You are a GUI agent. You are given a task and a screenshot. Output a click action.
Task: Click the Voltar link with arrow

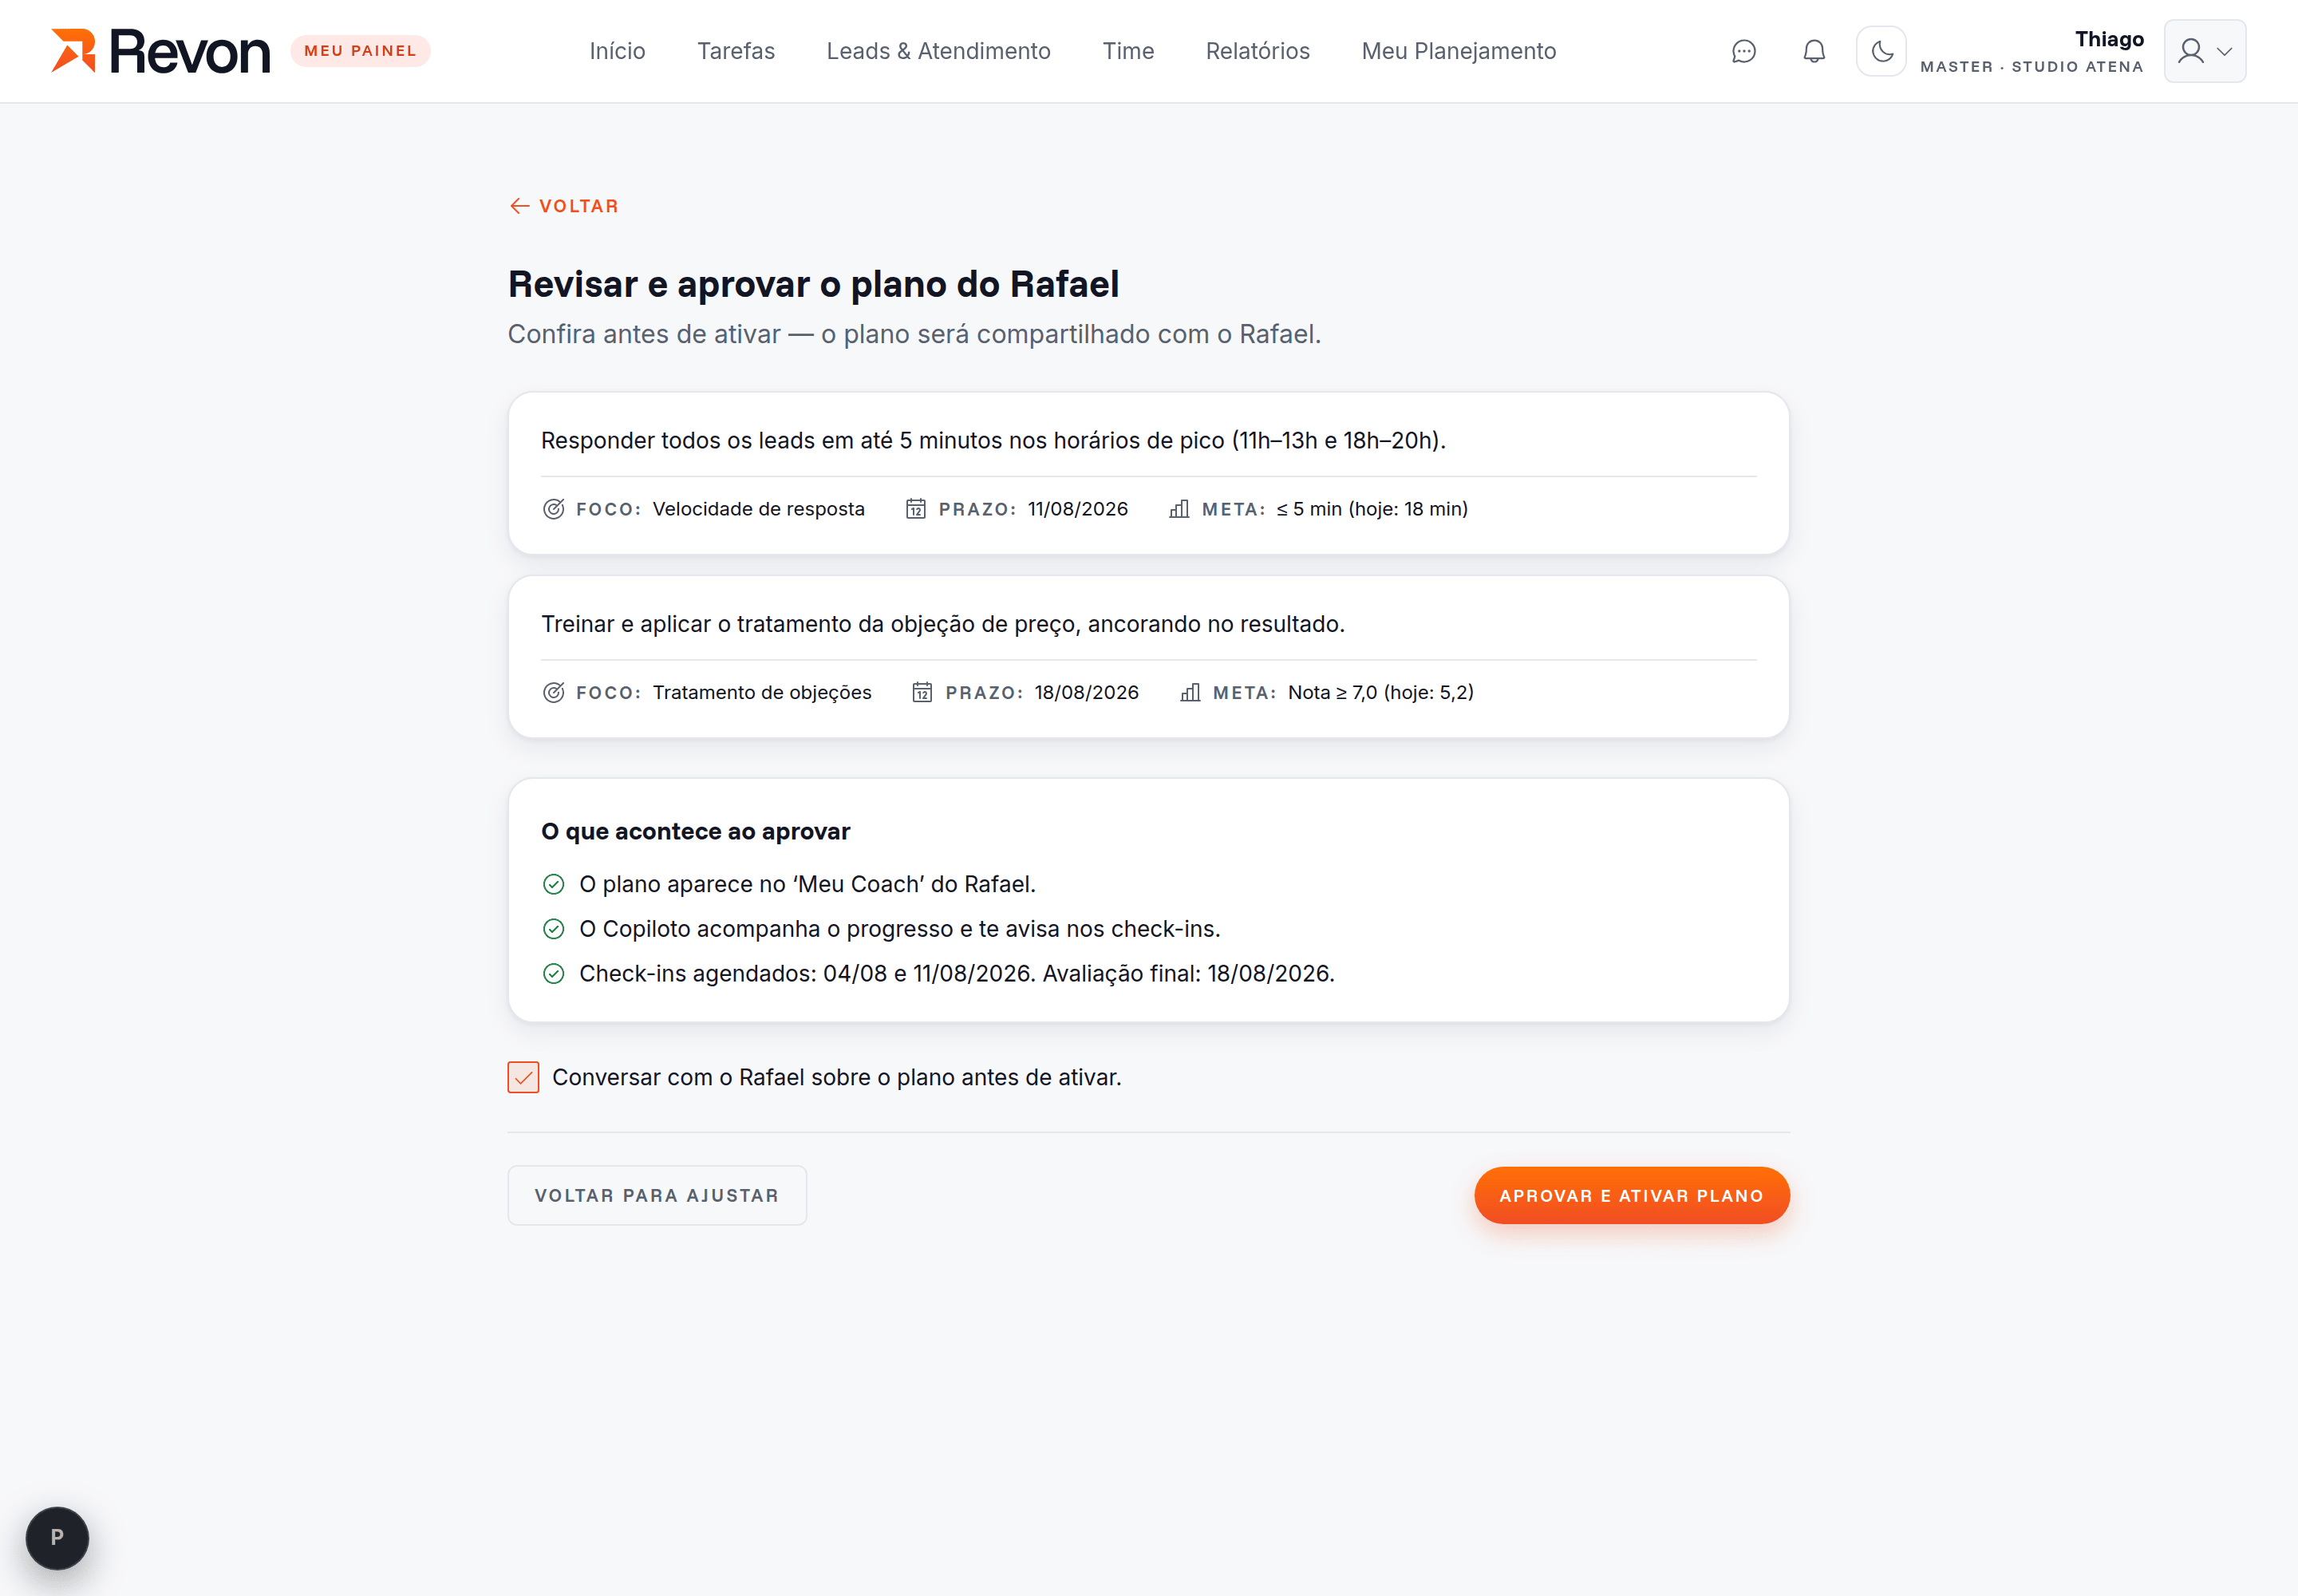[564, 206]
